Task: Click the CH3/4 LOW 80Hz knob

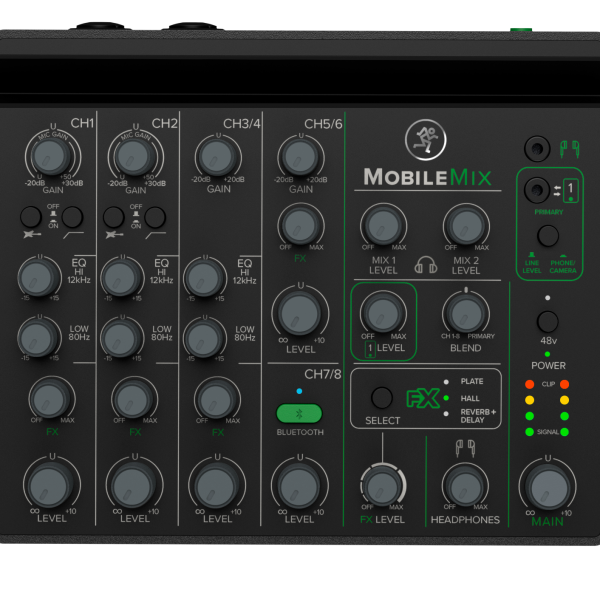Action: coord(204,339)
